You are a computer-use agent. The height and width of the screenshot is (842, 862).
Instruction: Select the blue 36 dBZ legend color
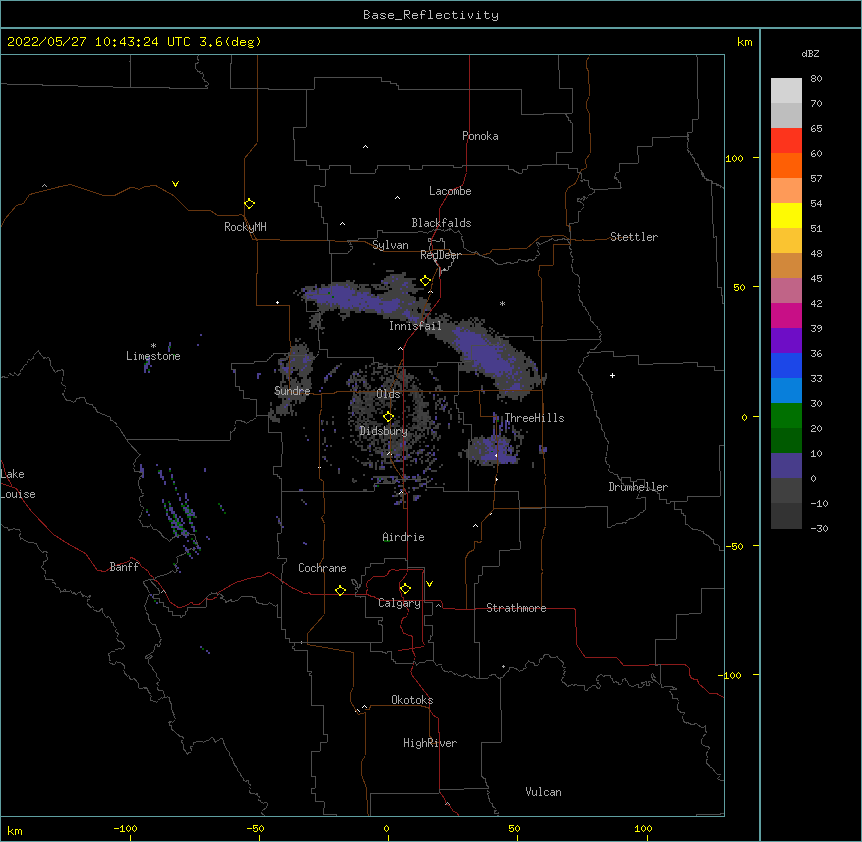(786, 365)
